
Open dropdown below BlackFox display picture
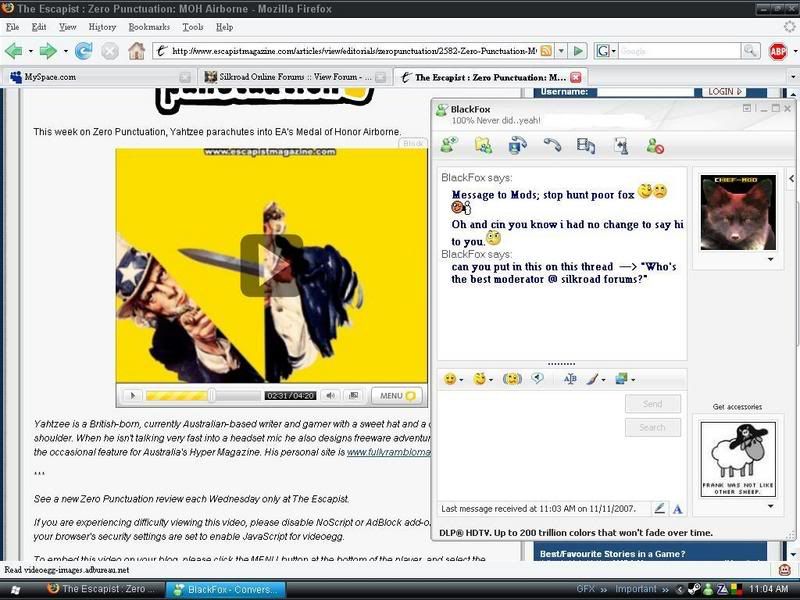(x=770, y=259)
